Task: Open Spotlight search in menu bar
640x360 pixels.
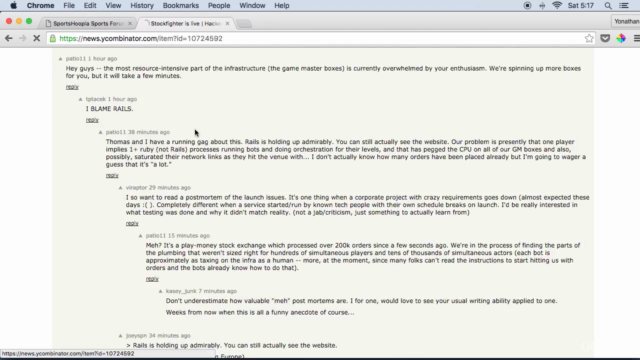Action: [608, 6]
